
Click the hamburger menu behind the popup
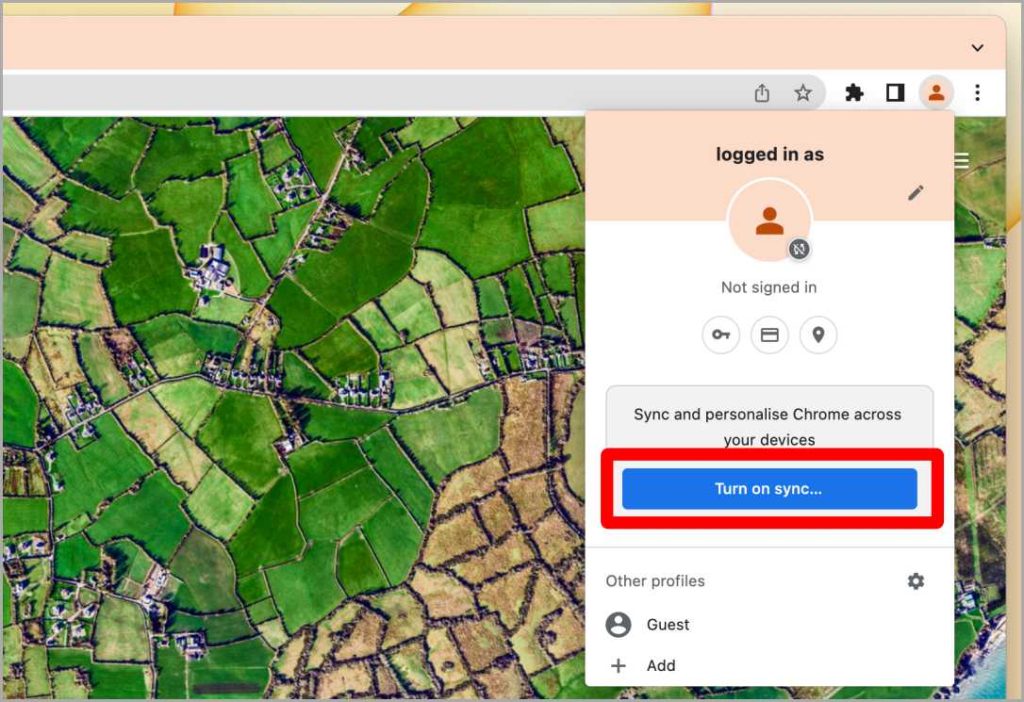pyautogui.click(x=961, y=160)
